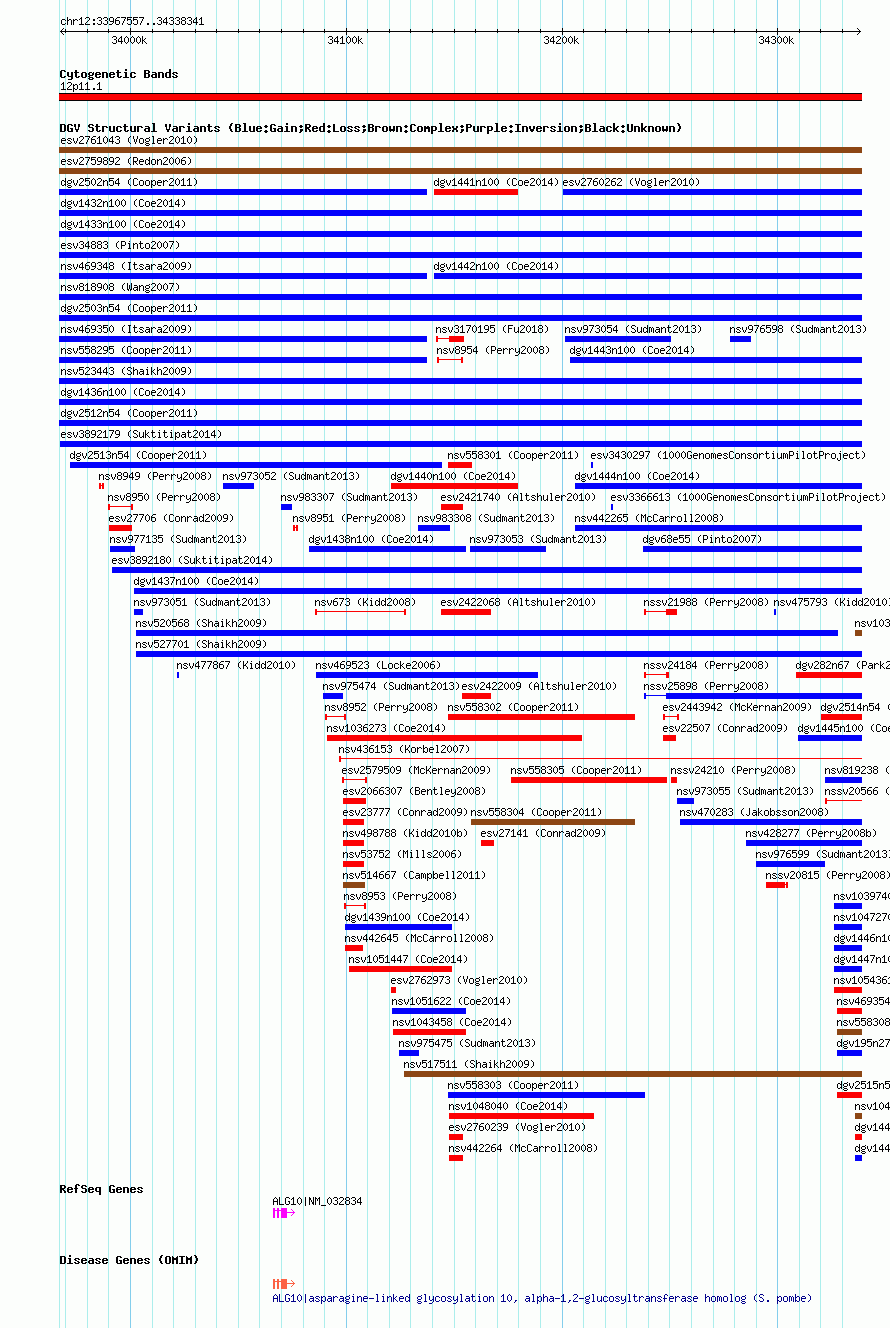
Task: Click variant nsv673 (Kidd2008)
Action: tap(365, 602)
